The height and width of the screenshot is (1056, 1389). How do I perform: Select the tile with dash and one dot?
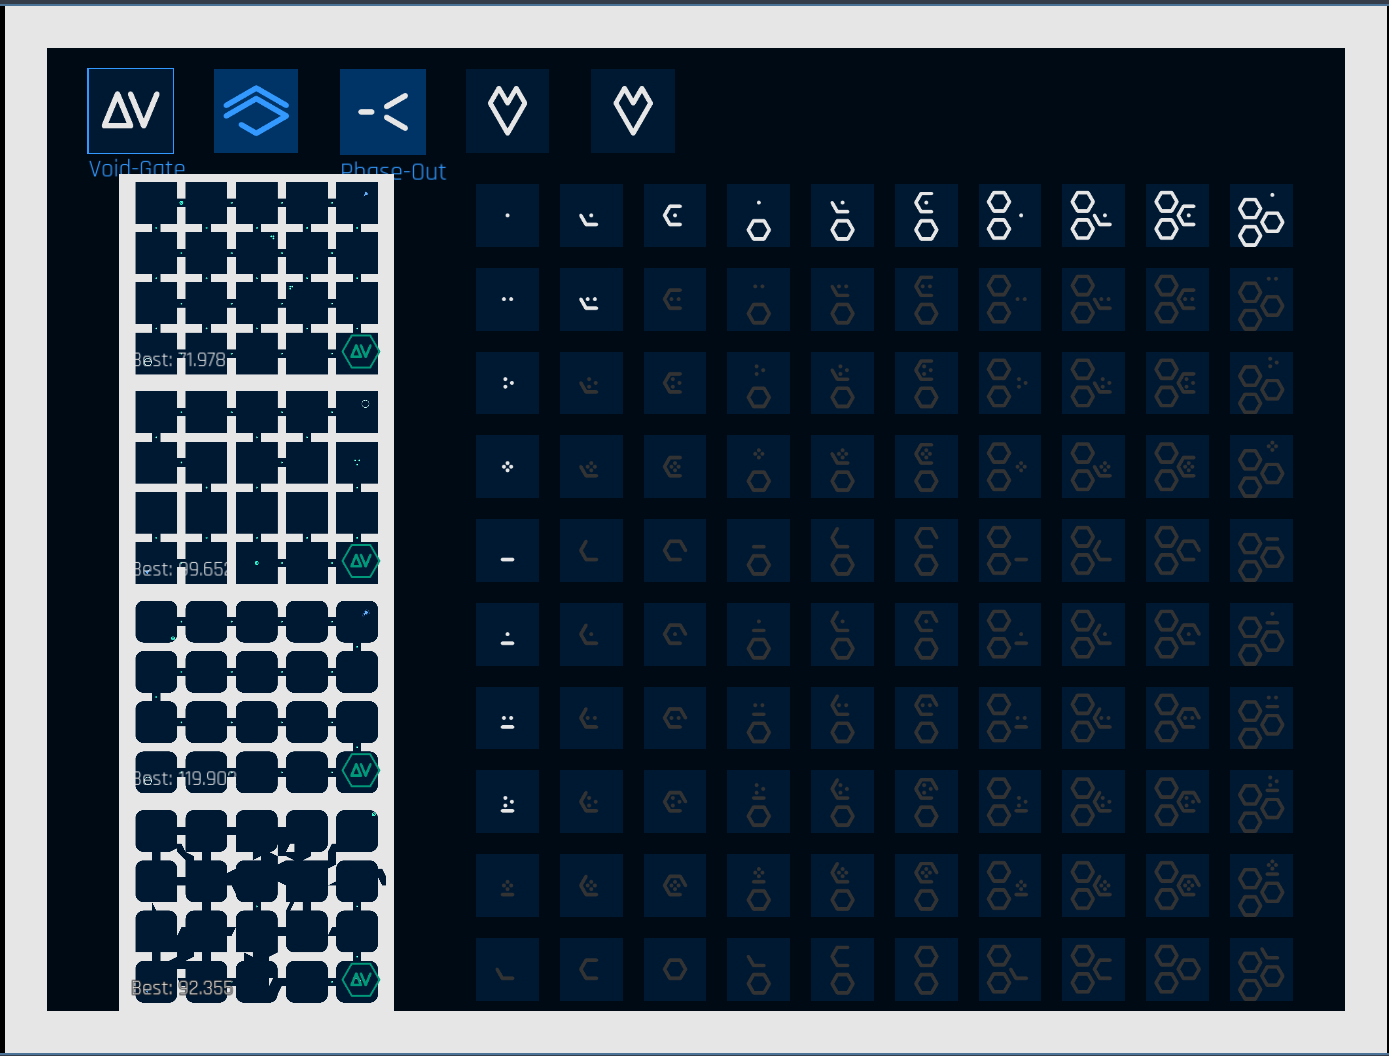click(508, 635)
